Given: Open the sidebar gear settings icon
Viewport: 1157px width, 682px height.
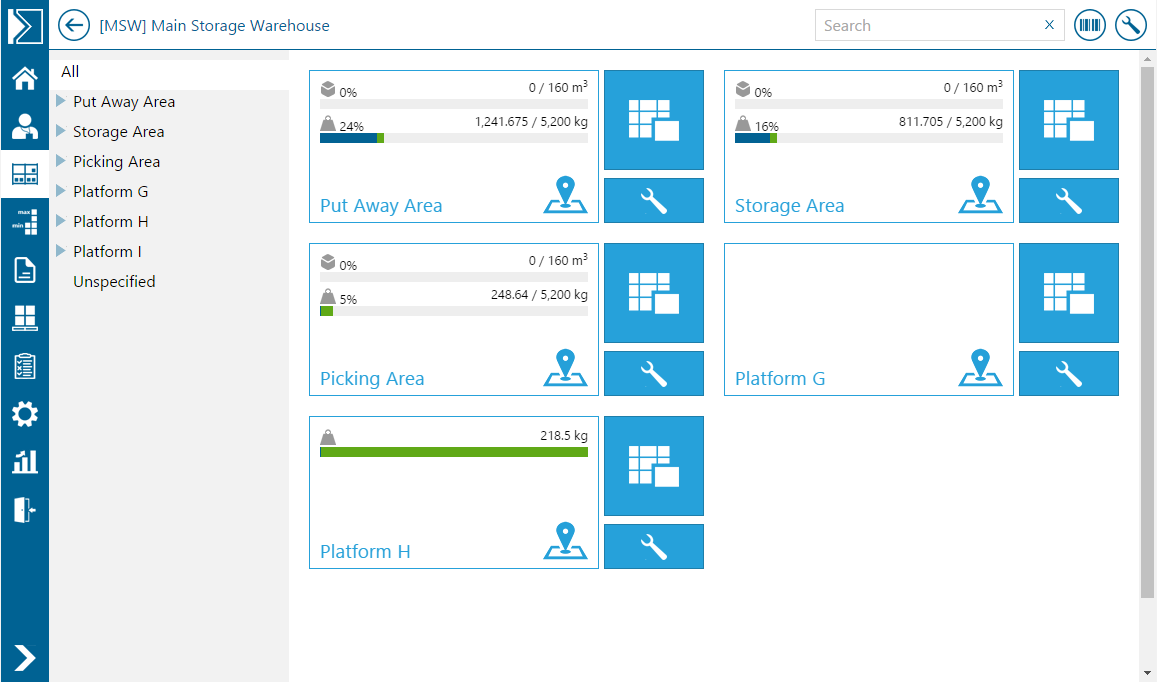Looking at the screenshot, I should click(25, 414).
